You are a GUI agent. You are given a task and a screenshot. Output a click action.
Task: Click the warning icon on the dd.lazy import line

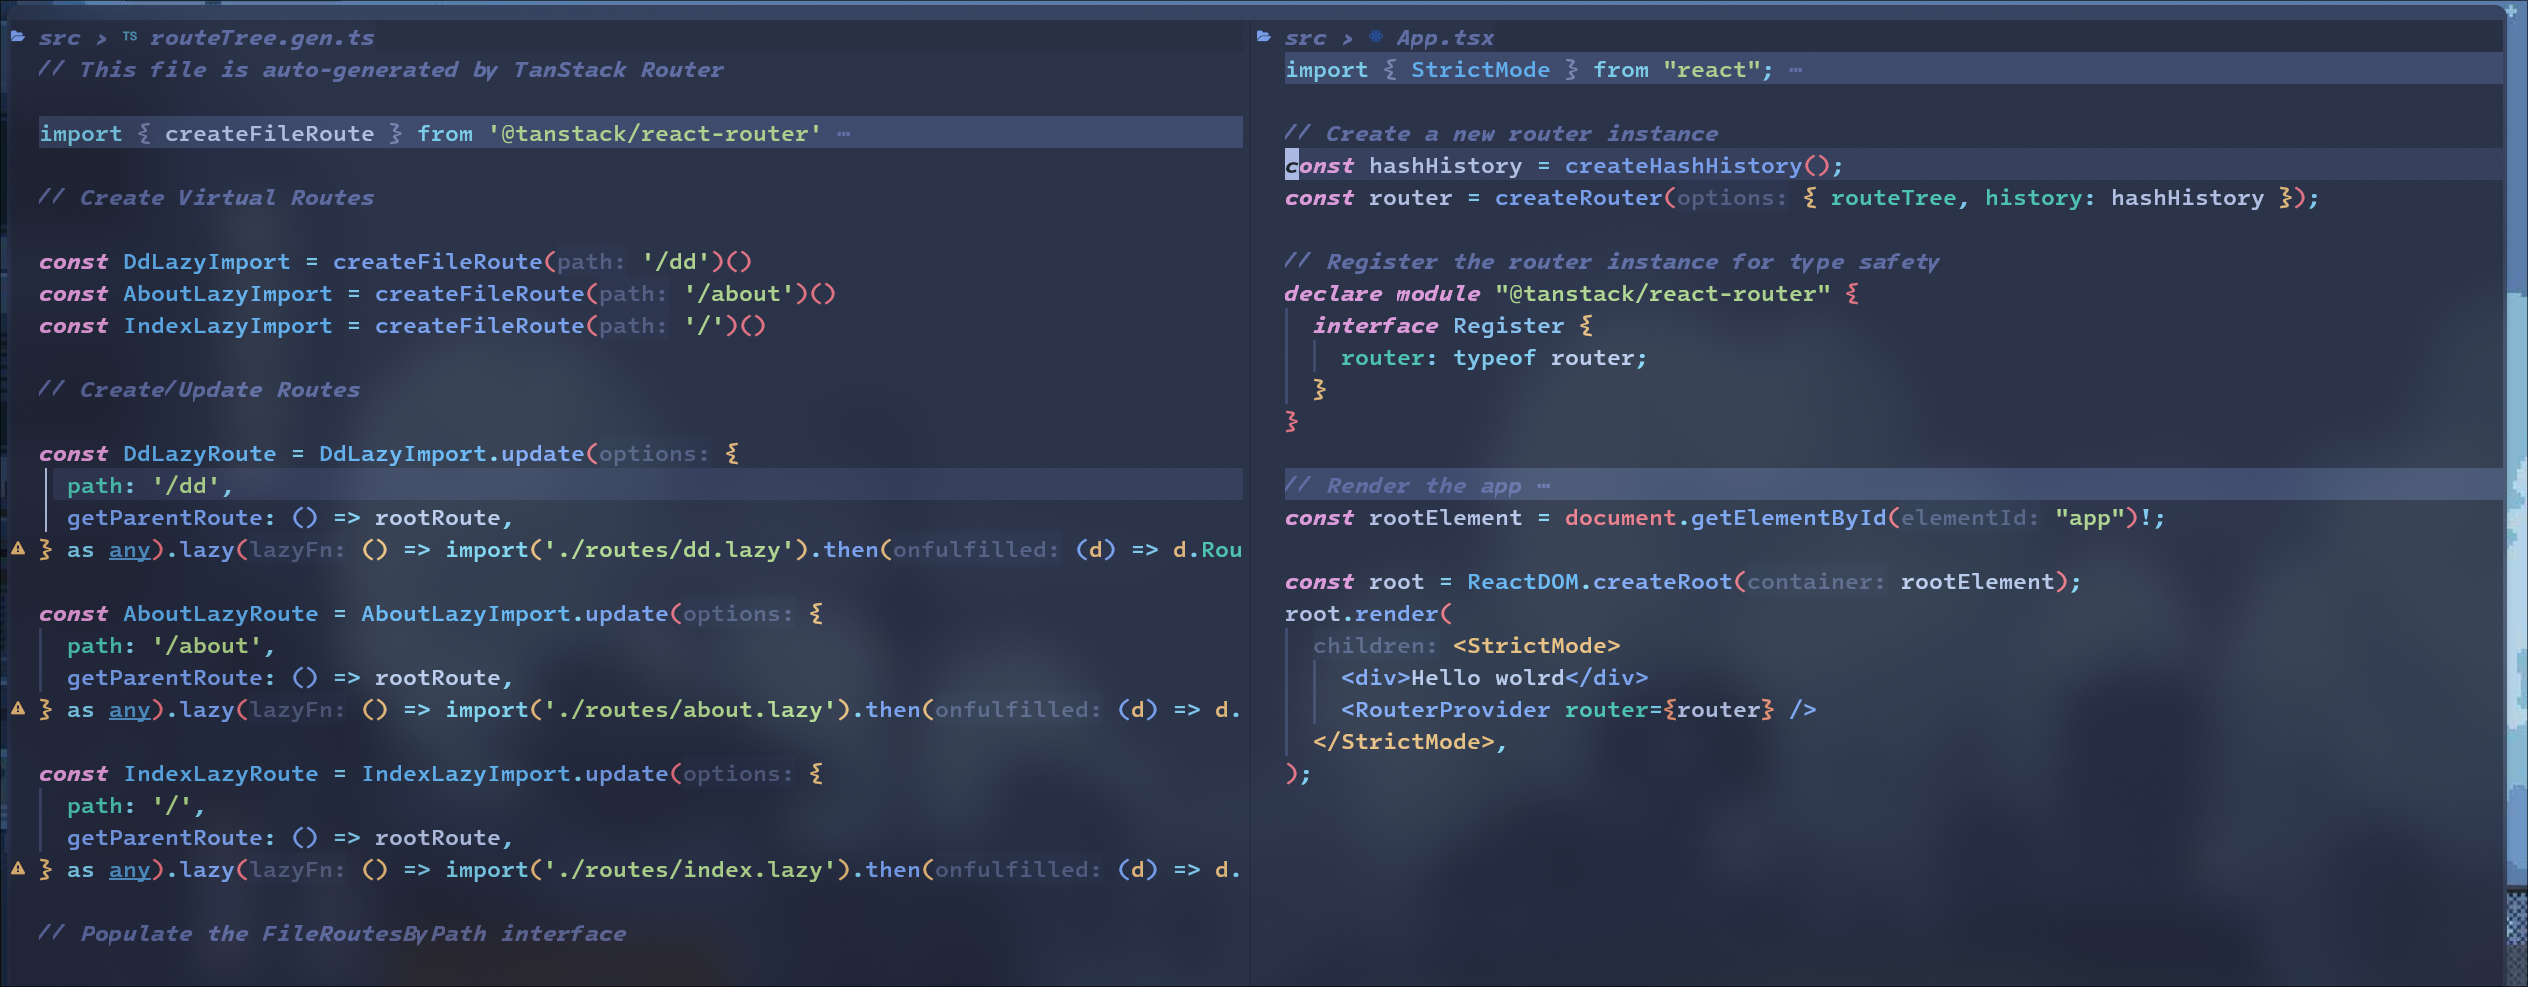tap(18, 548)
